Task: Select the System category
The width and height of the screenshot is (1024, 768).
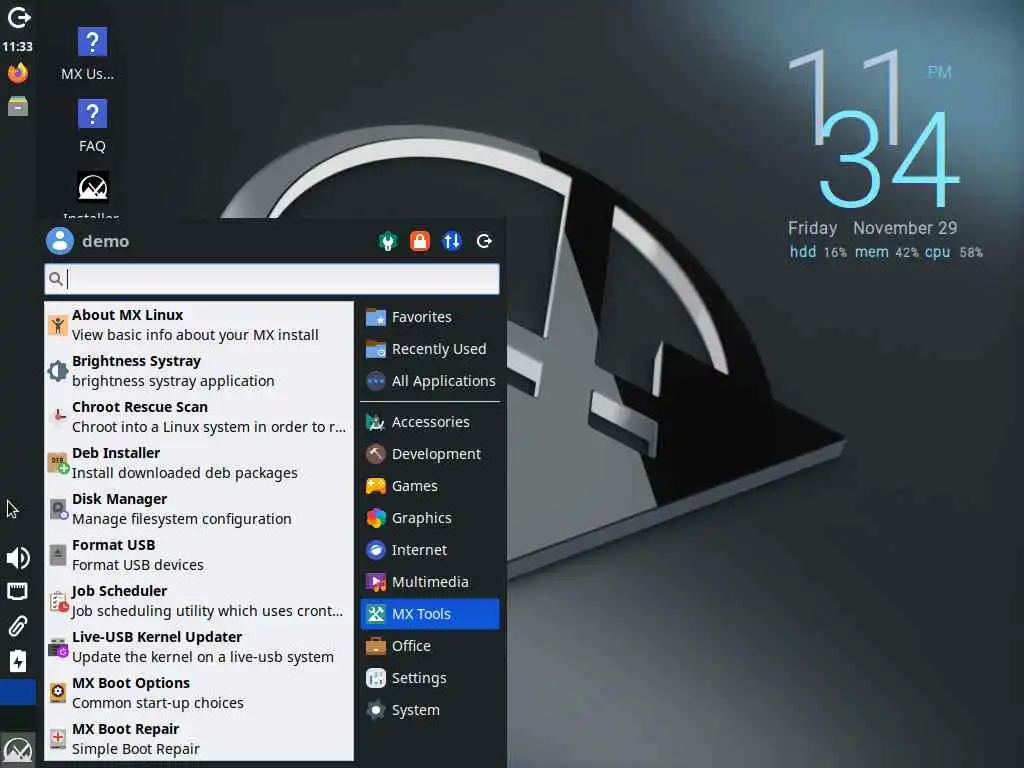Action: pos(430,711)
